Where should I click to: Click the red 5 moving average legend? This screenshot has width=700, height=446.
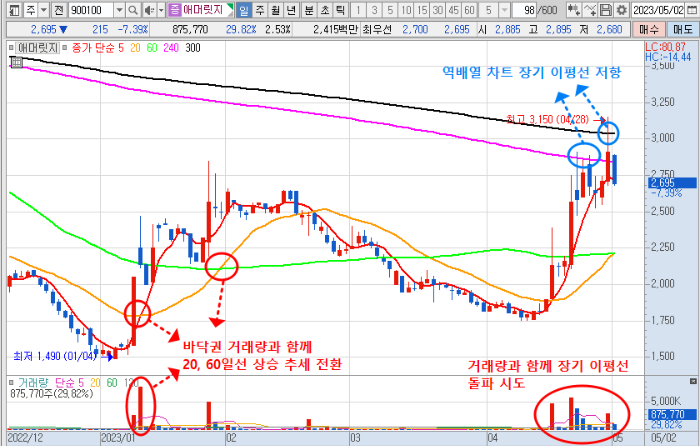[121, 48]
